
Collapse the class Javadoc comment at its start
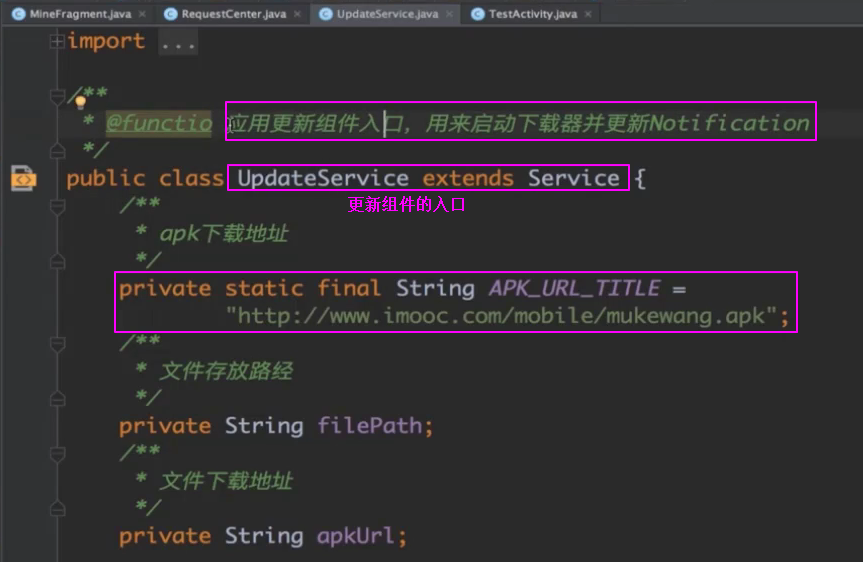57,97
